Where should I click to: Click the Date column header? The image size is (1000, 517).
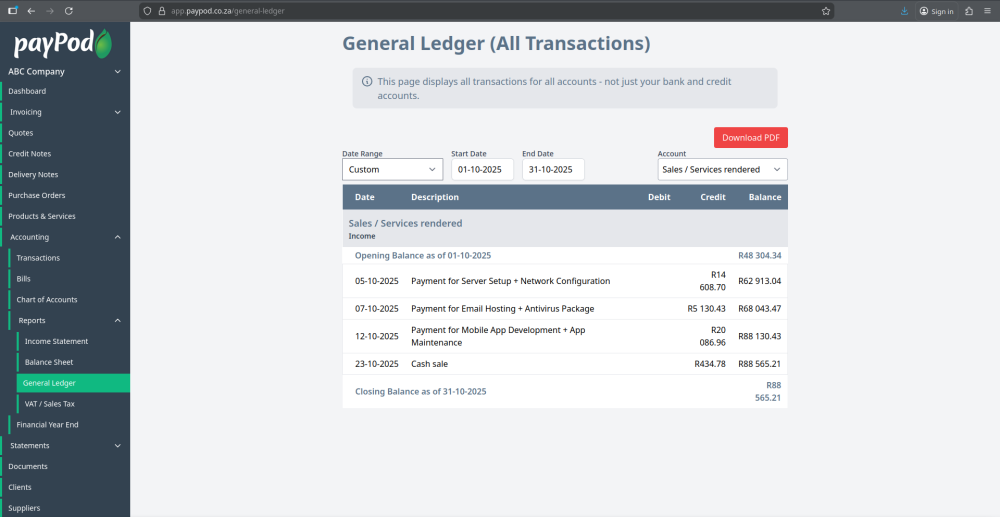click(365, 197)
